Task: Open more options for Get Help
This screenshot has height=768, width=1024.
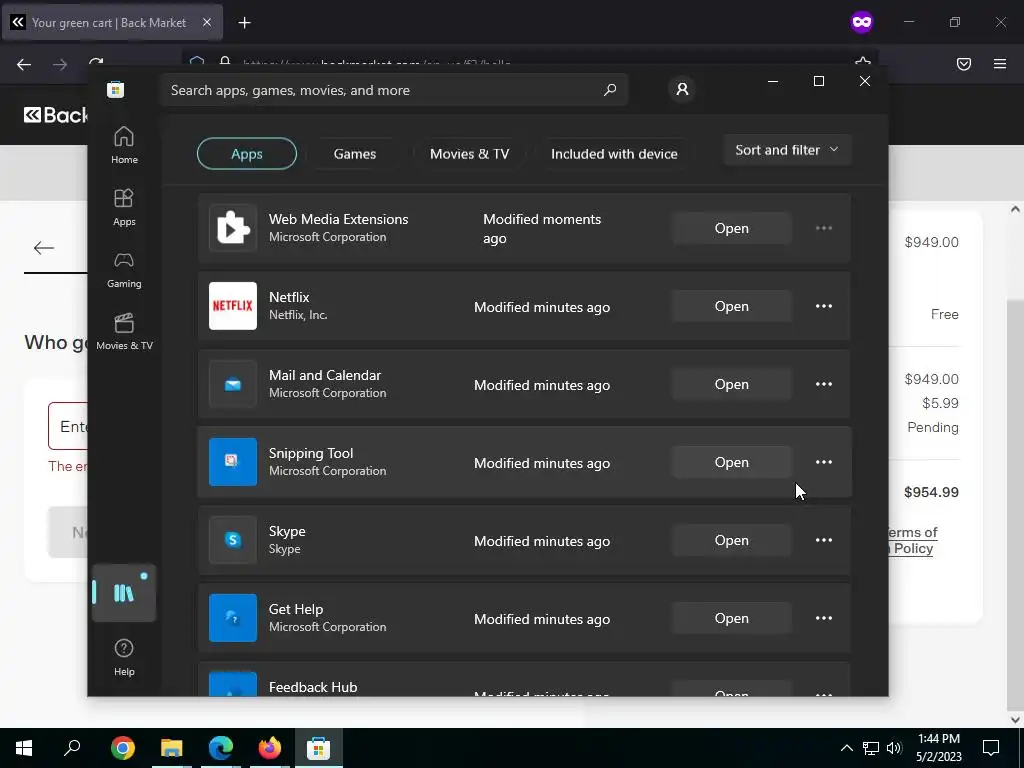Action: coord(824,618)
